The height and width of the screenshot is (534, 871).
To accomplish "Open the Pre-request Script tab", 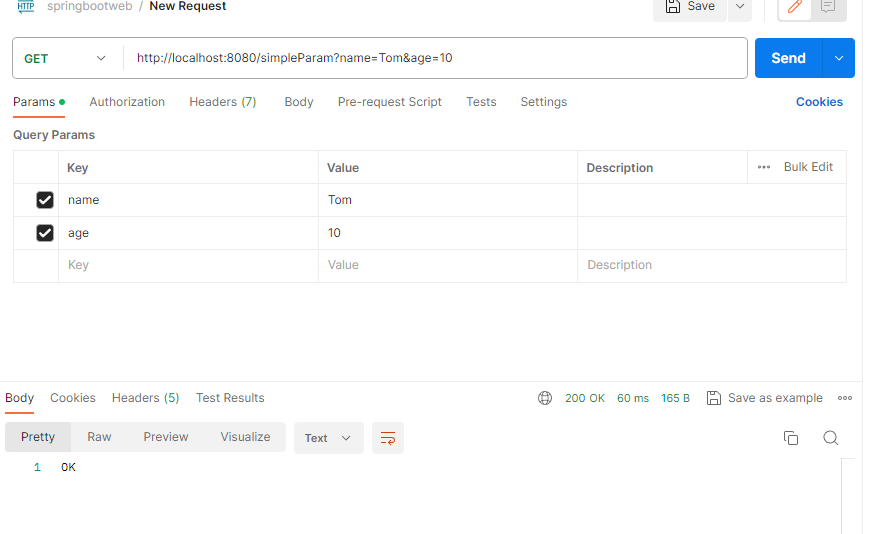I will [389, 102].
